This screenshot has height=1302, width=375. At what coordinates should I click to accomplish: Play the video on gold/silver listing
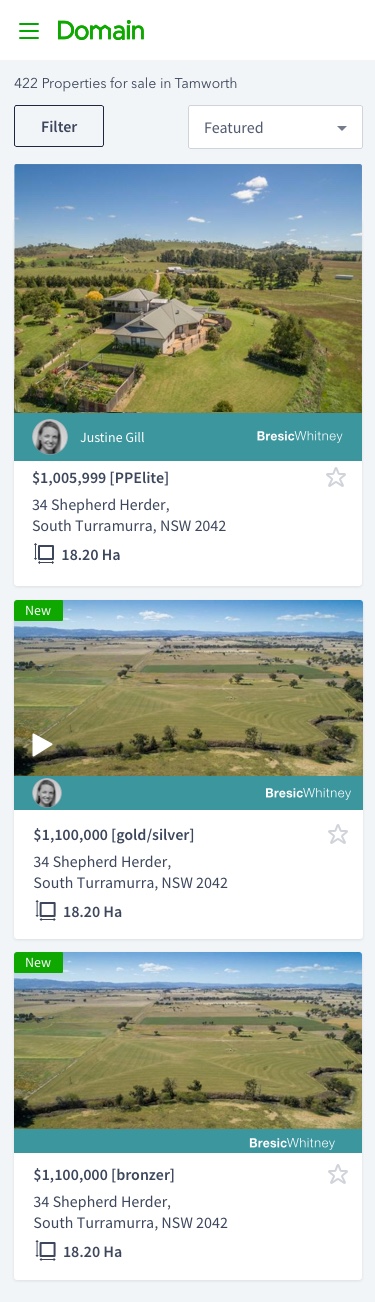tap(42, 744)
